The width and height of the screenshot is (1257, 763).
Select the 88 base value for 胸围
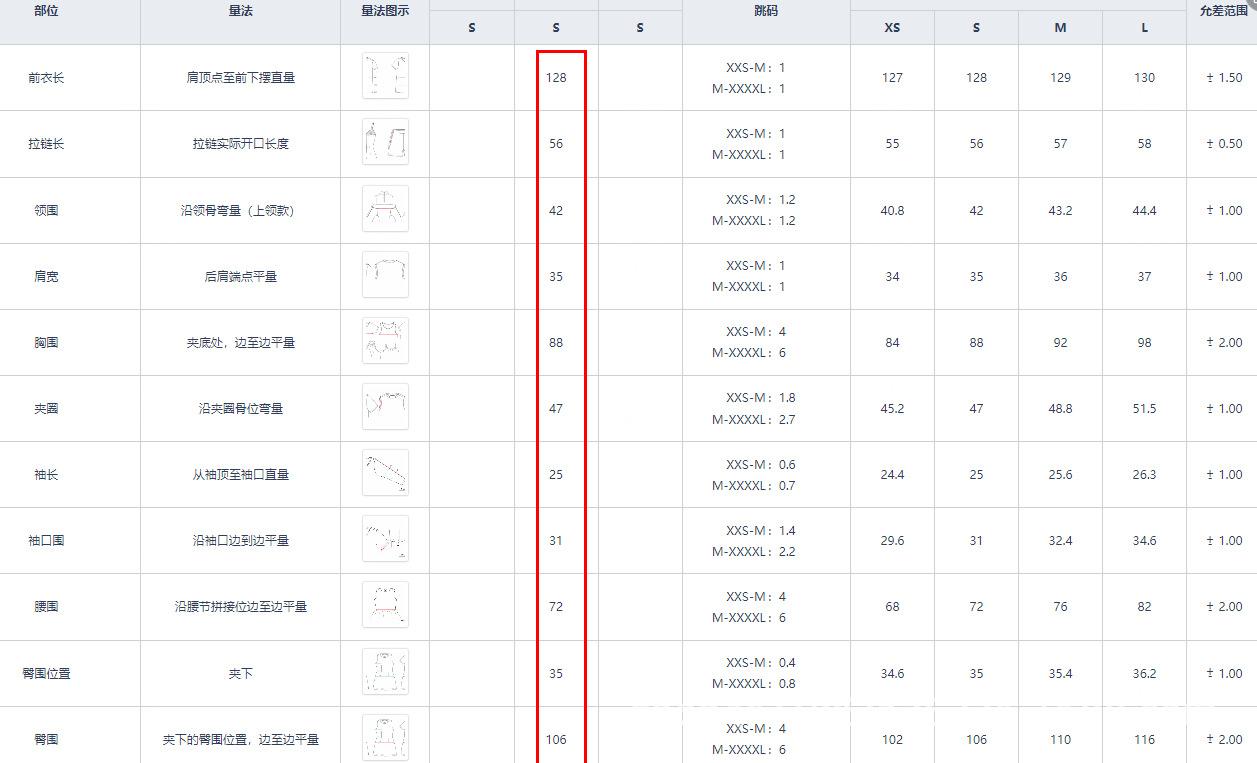pos(556,342)
